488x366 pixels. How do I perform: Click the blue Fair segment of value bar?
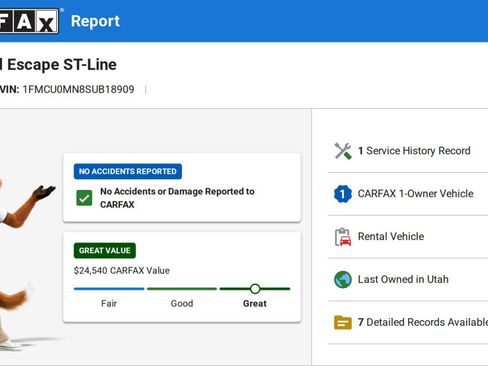(x=109, y=289)
